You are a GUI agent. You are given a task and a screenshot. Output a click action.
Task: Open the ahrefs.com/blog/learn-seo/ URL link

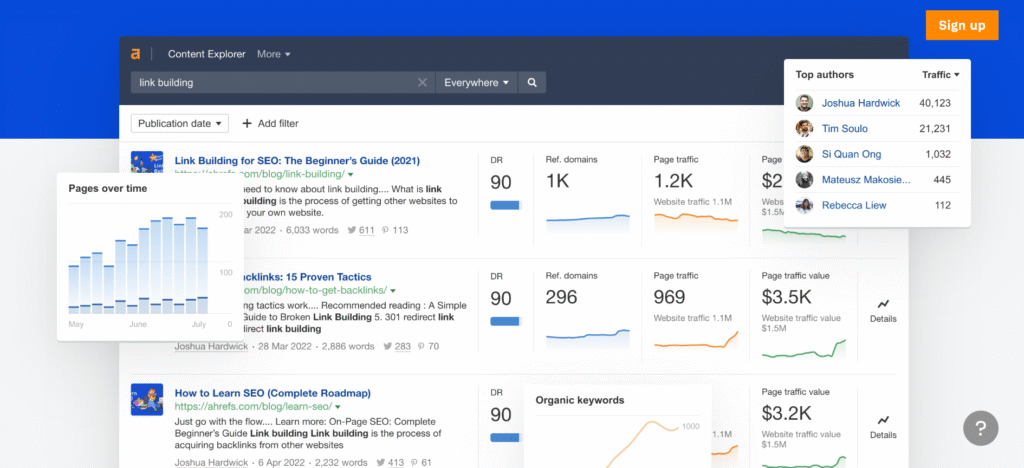point(253,407)
